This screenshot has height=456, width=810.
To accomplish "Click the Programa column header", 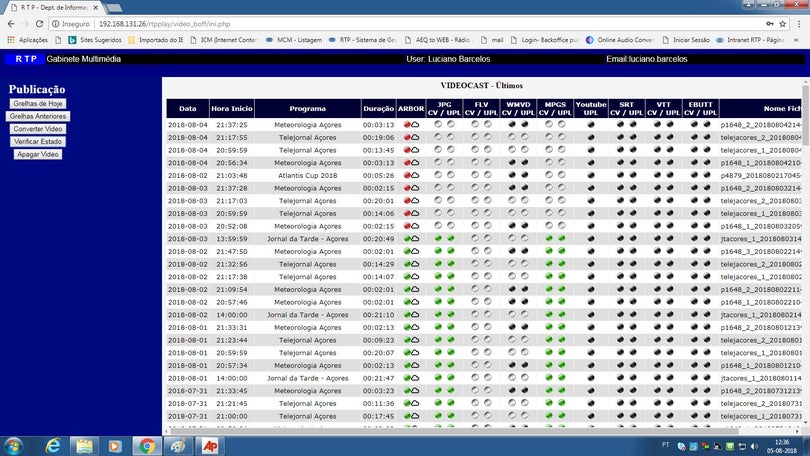I will click(307, 108).
